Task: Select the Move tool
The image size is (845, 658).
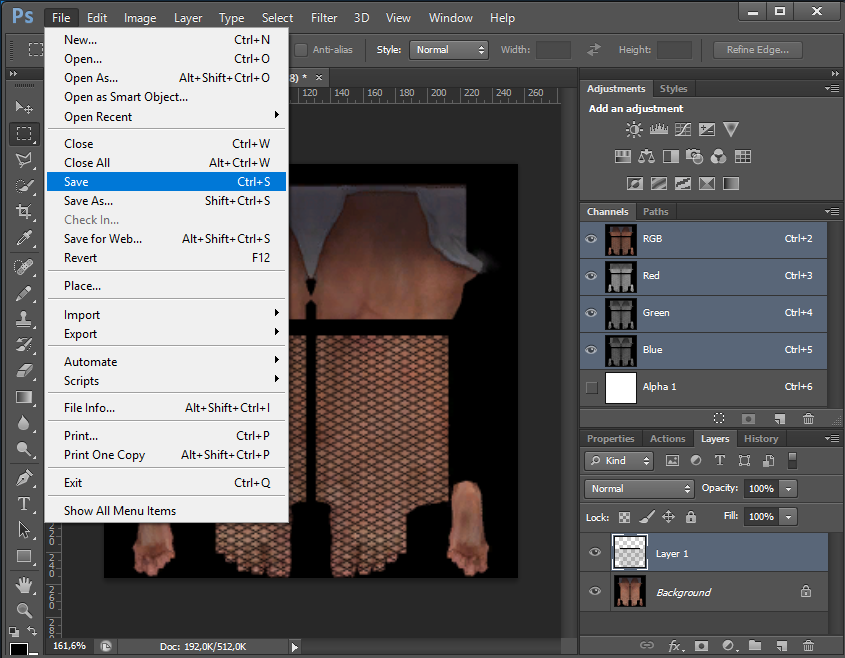Action: (x=24, y=107)
